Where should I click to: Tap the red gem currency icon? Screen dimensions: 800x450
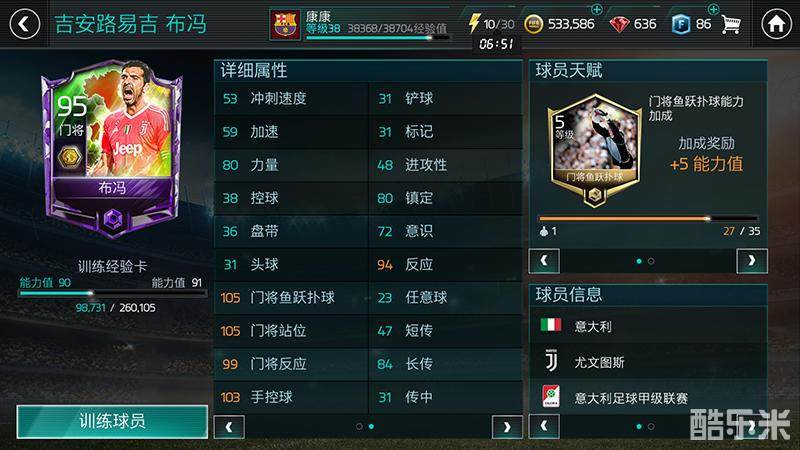click(x=619, y=24)
